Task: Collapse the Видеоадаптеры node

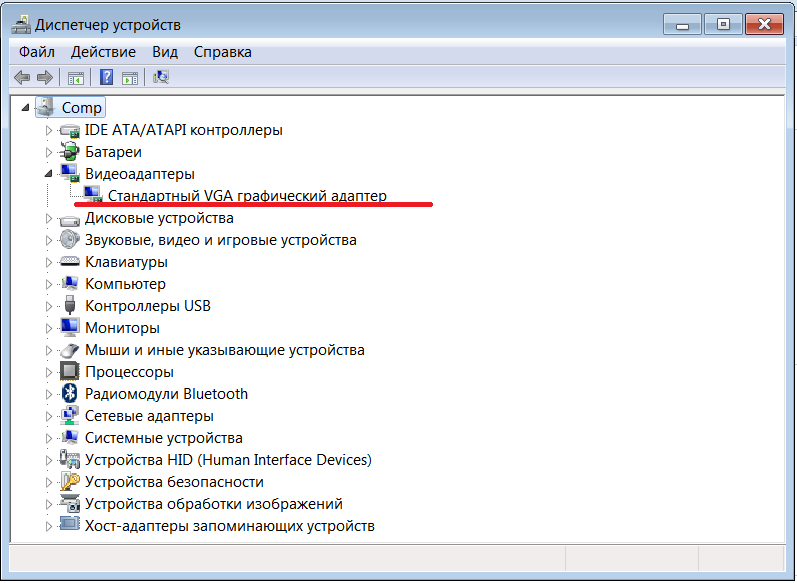Action: (49, 174)
